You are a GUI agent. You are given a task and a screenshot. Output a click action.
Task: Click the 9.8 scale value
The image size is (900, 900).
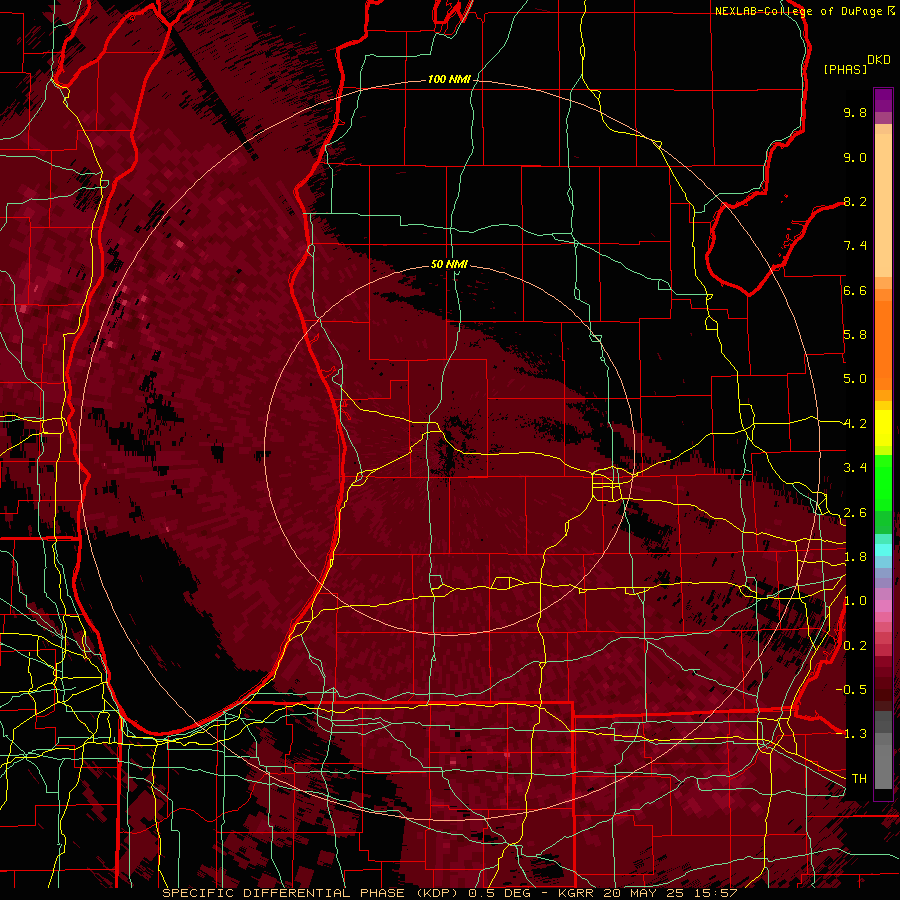coord(855,112)
